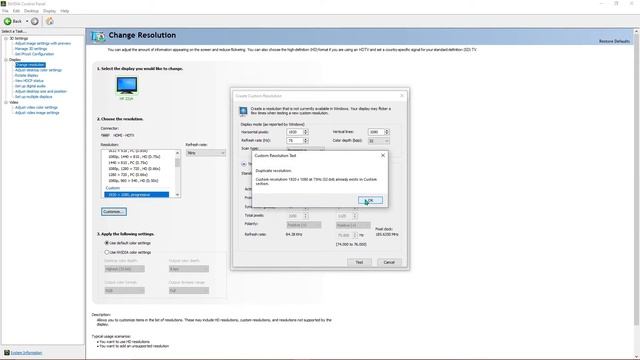
Task: Open the Output dynamic range dropdown
Action: pyautogui.click(x=189, y=291)
